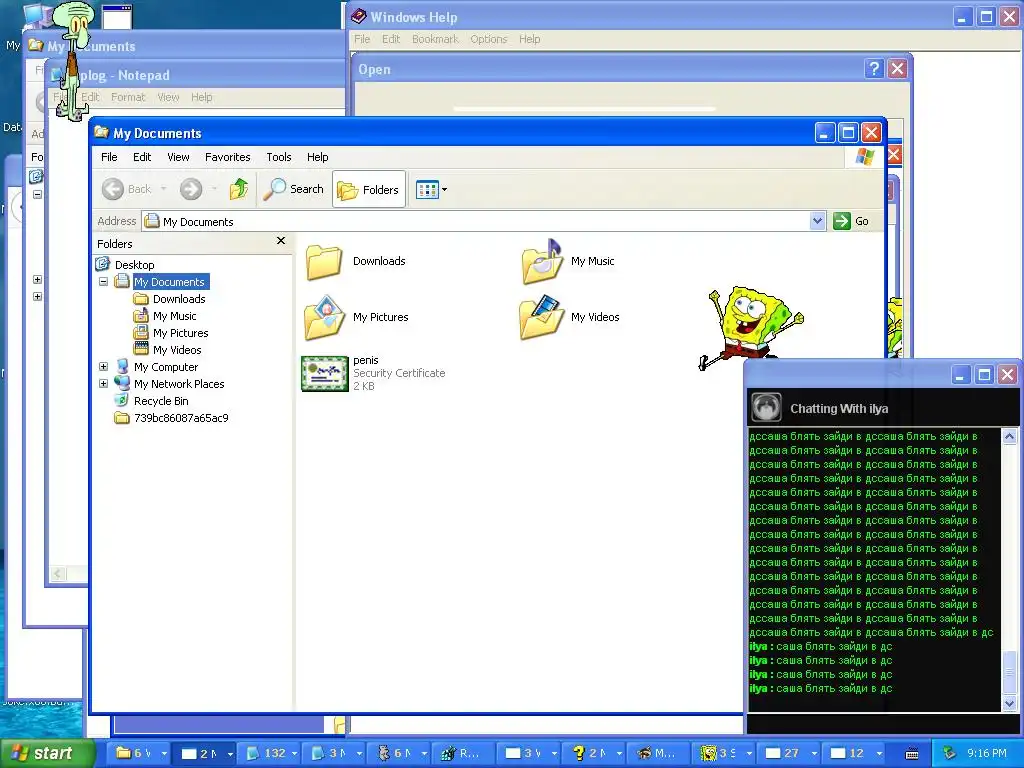Image resolution: width=1024 pixels, height=768 pixels.
Task: Click My Network Places icon in tree
Action: [x=122, y=383]
